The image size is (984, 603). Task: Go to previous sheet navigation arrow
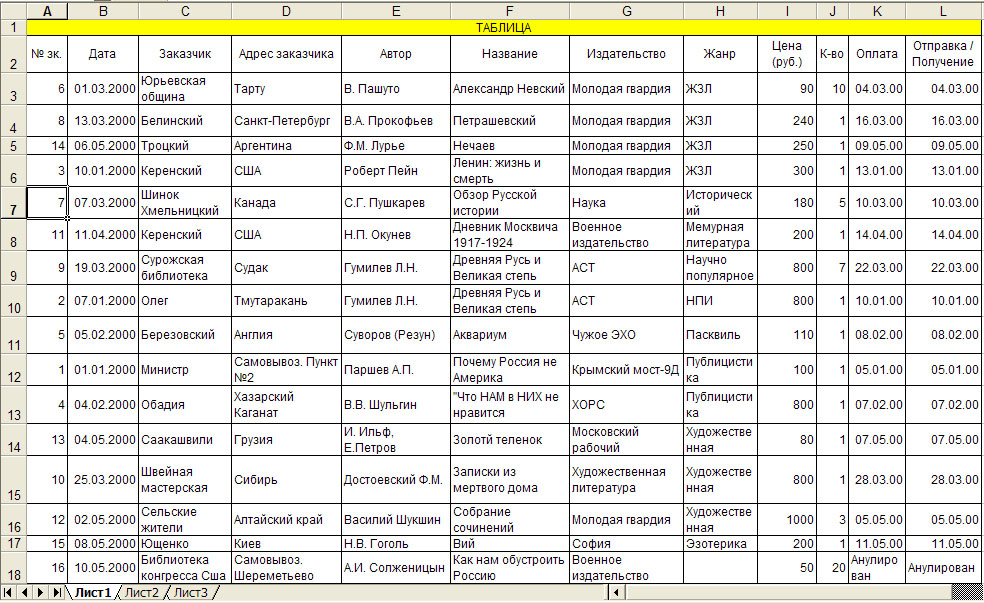24,592
